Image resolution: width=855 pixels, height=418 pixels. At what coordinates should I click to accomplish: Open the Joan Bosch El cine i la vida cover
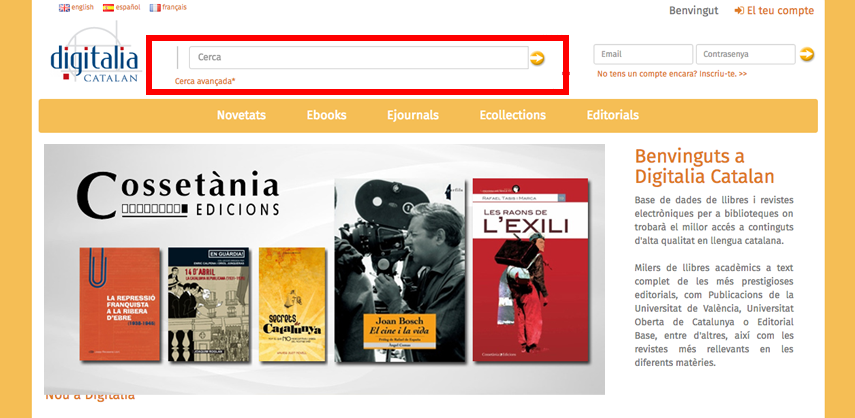pos(400,271)
